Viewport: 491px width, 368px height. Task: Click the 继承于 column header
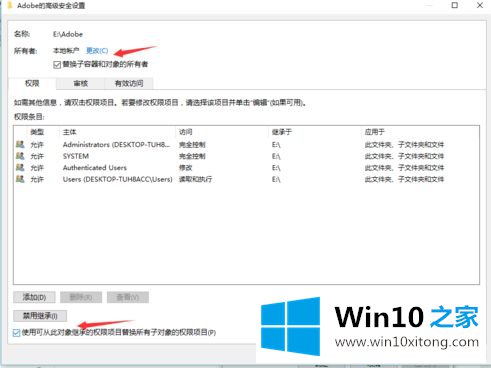point(282,132)
